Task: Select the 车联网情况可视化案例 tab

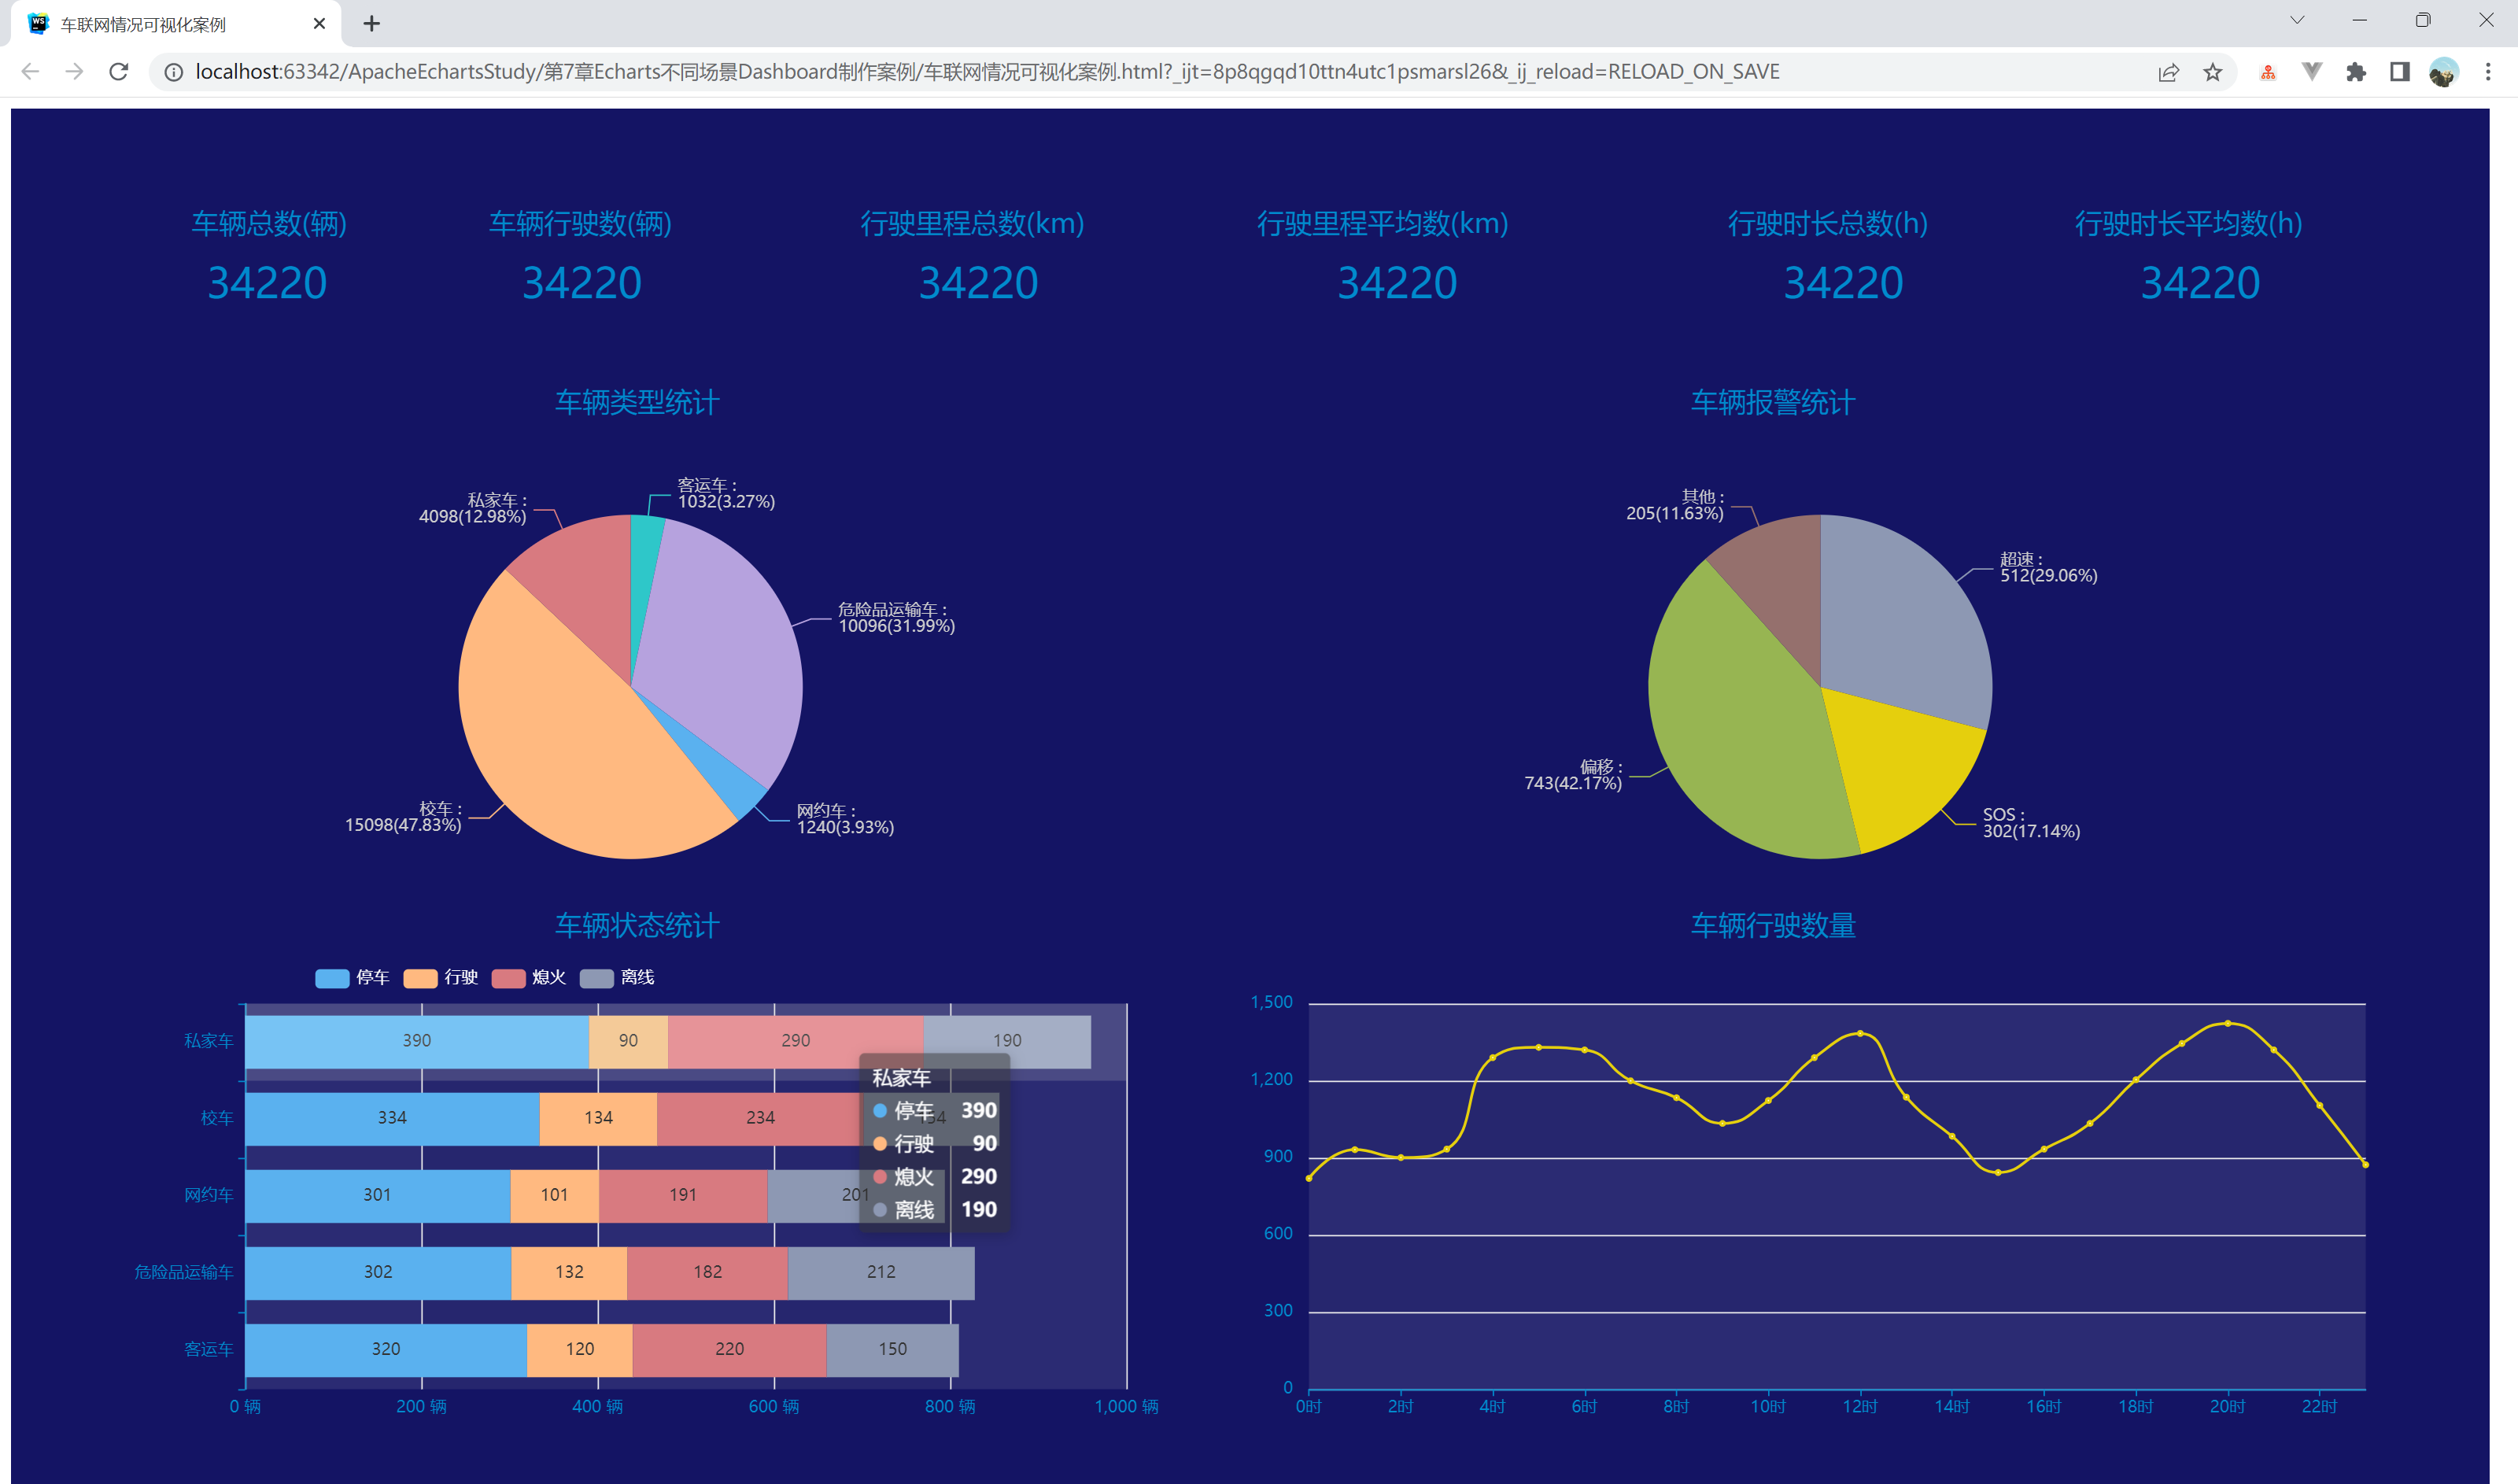Action: (144, 24)
